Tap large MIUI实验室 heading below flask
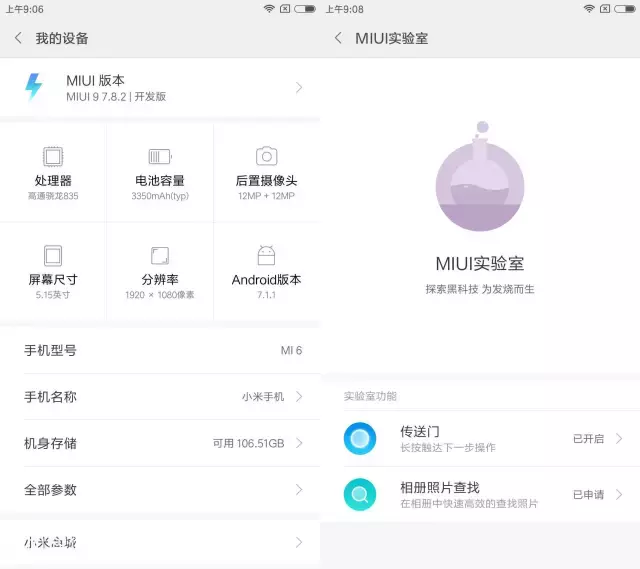640x569 pixels. click(480, 264)
